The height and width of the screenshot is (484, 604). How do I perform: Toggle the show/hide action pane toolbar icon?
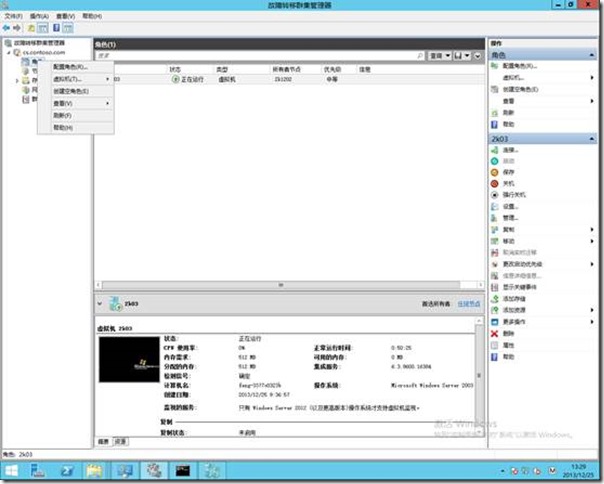68,28
